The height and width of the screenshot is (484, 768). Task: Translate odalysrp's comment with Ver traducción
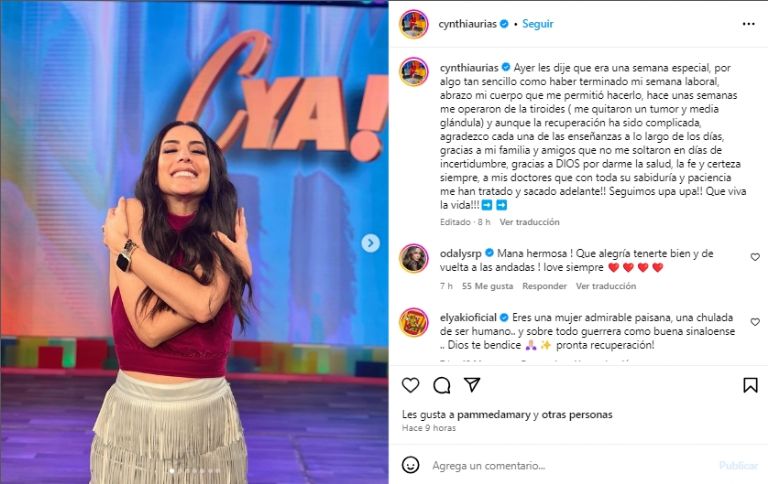point(605,286)
